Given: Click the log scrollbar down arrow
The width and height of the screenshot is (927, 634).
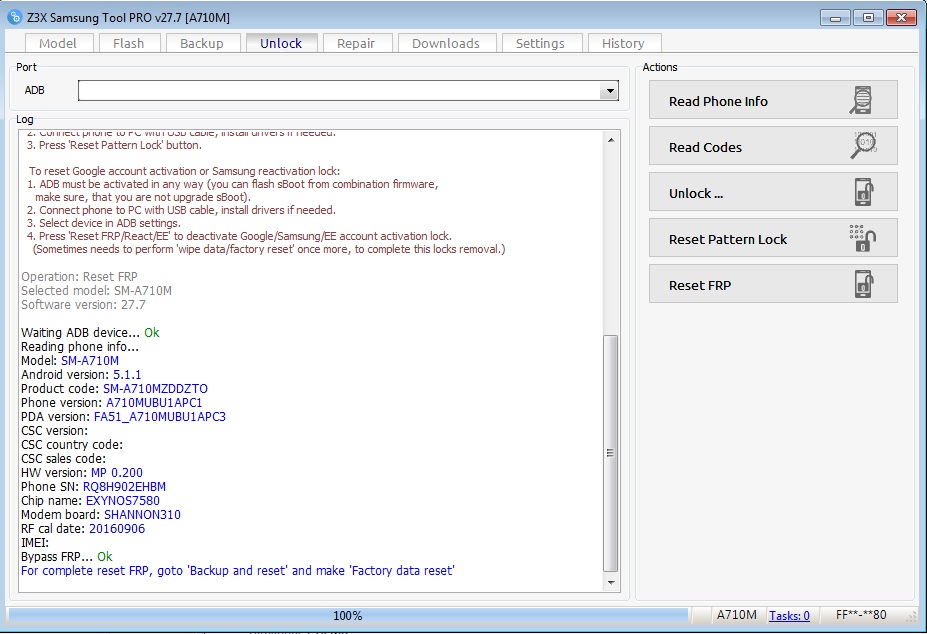Looking at the screenshot, I should tap(611, 583).
